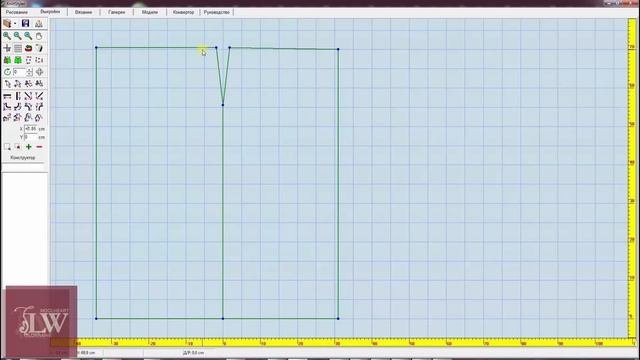Select the top-left corner node of pattern

pyautogui.click(x=96, y=47)
